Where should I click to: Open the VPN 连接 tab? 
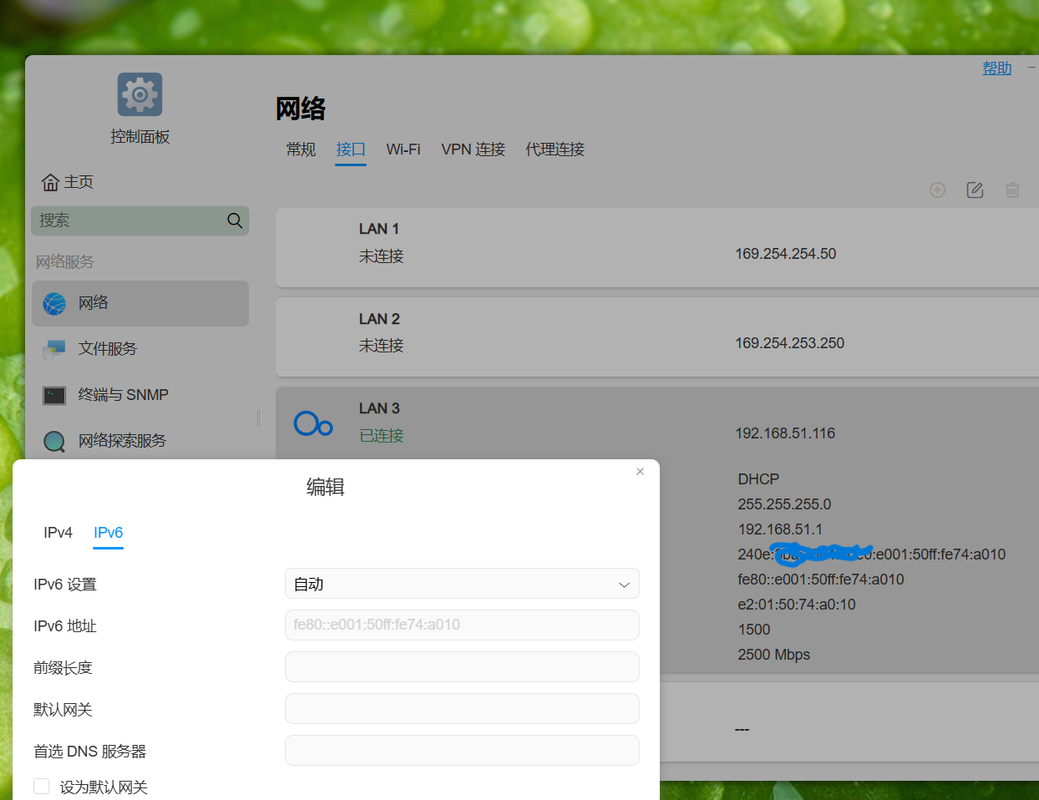tap(473, 149)
